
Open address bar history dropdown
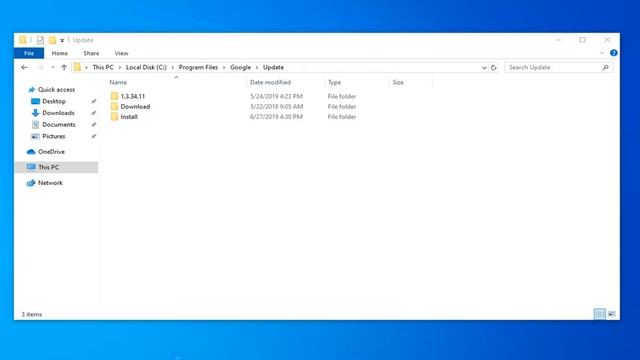click(484, 68)
